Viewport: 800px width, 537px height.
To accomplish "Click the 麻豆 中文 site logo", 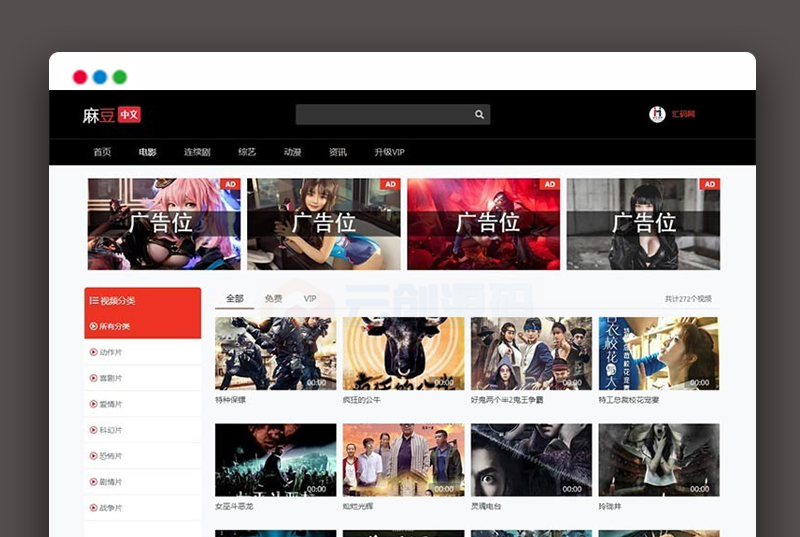I will tap(111, 115).
